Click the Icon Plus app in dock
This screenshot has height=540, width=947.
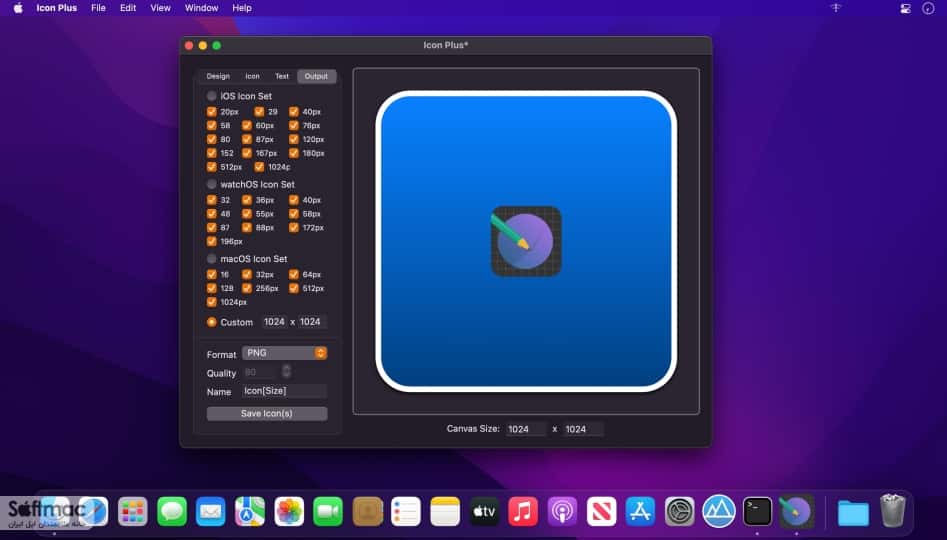tap(797, 512)
